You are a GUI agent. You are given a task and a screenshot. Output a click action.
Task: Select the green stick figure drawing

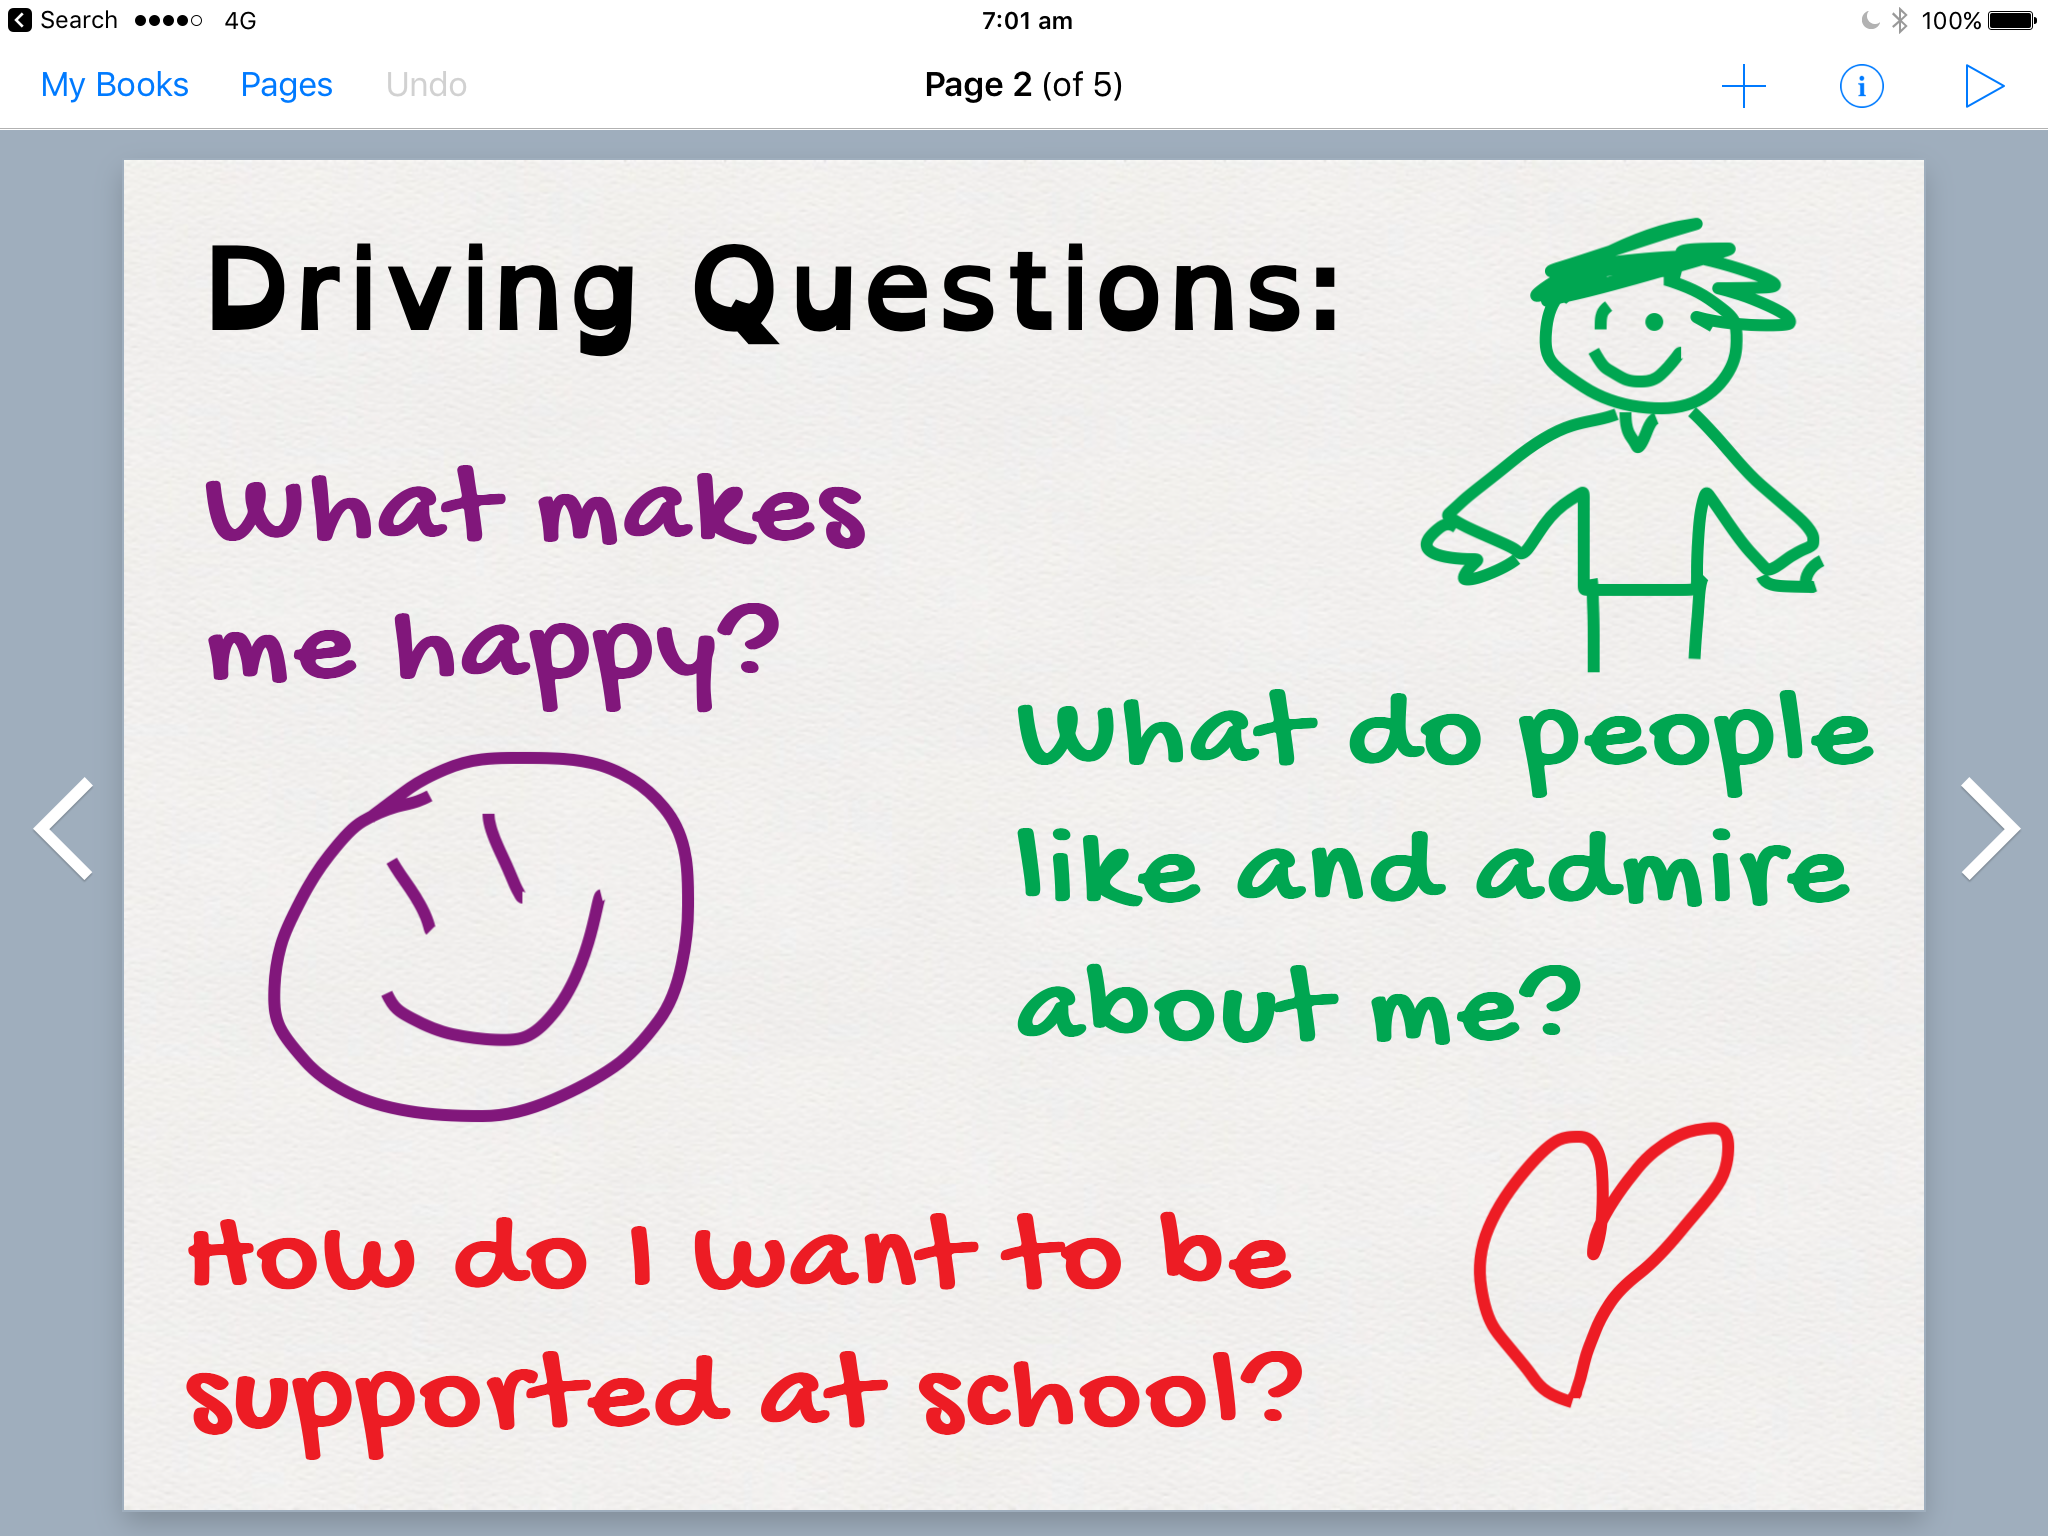point(1622,444)
